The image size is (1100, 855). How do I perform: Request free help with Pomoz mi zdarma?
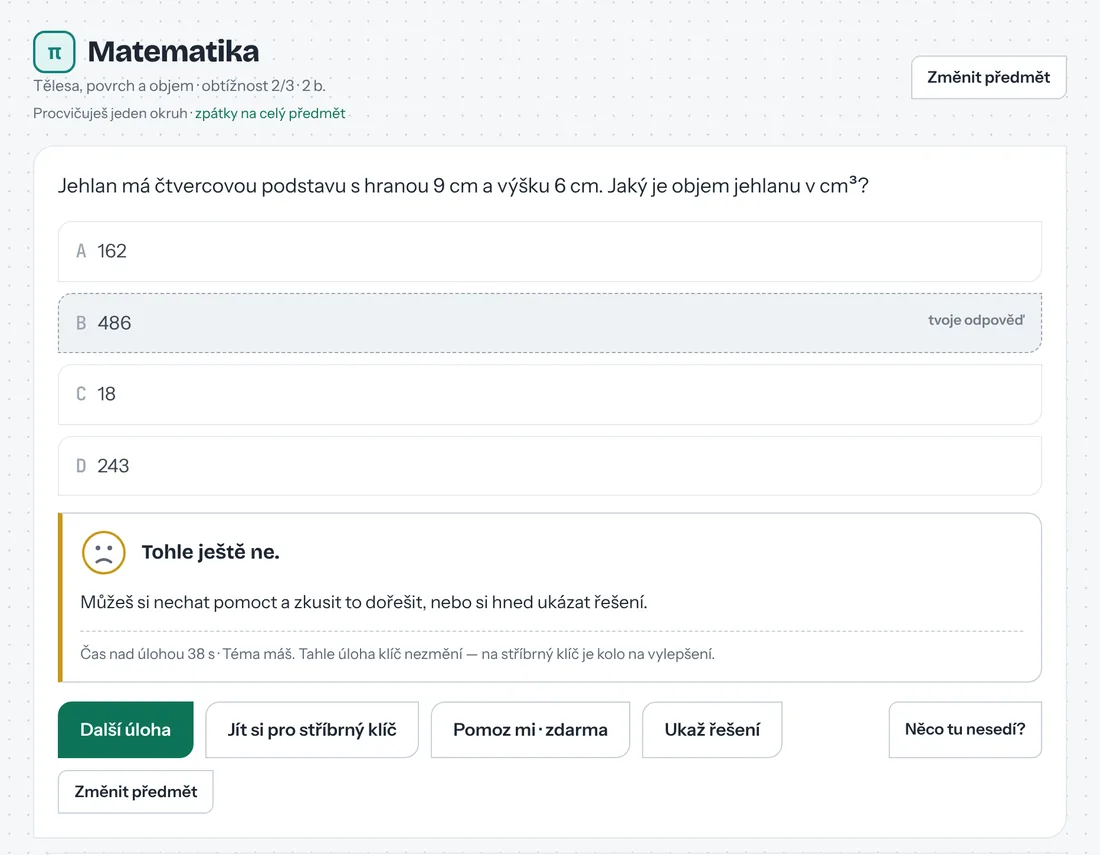pyautogui.click(x=530, y=729)
